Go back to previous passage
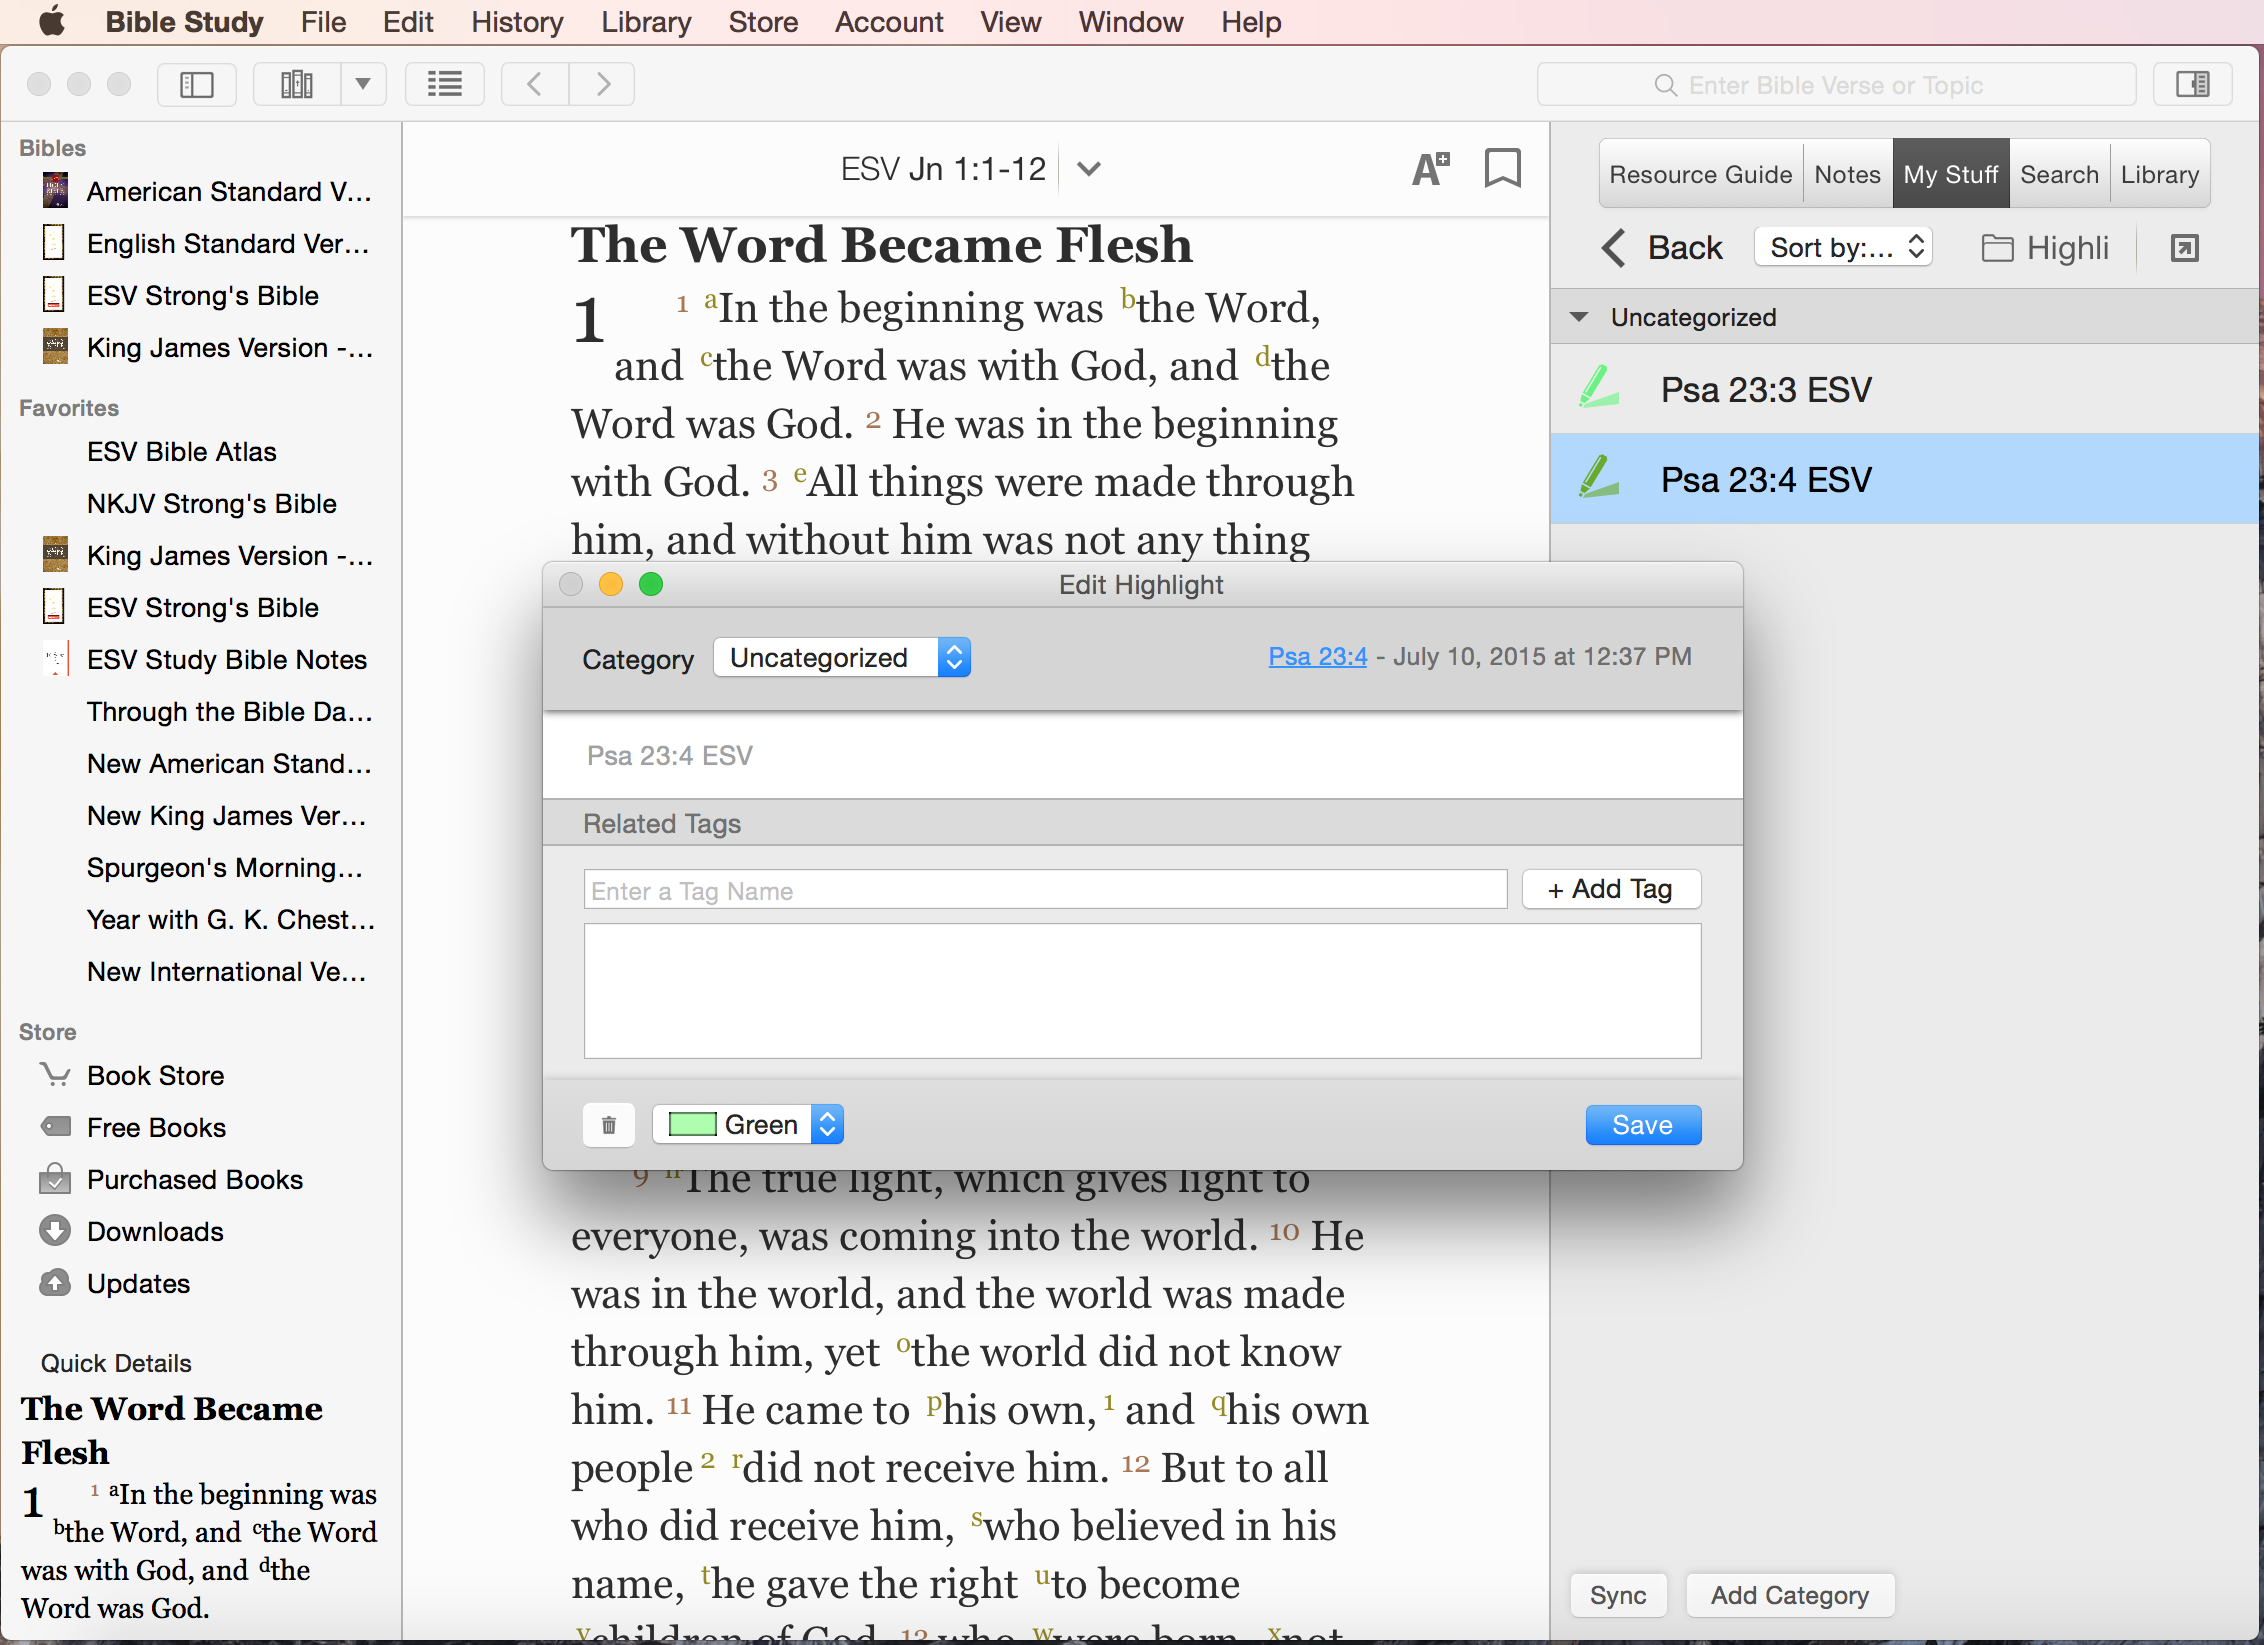The height and width of the screenshot is (1645, 2264). click(535, 85)
